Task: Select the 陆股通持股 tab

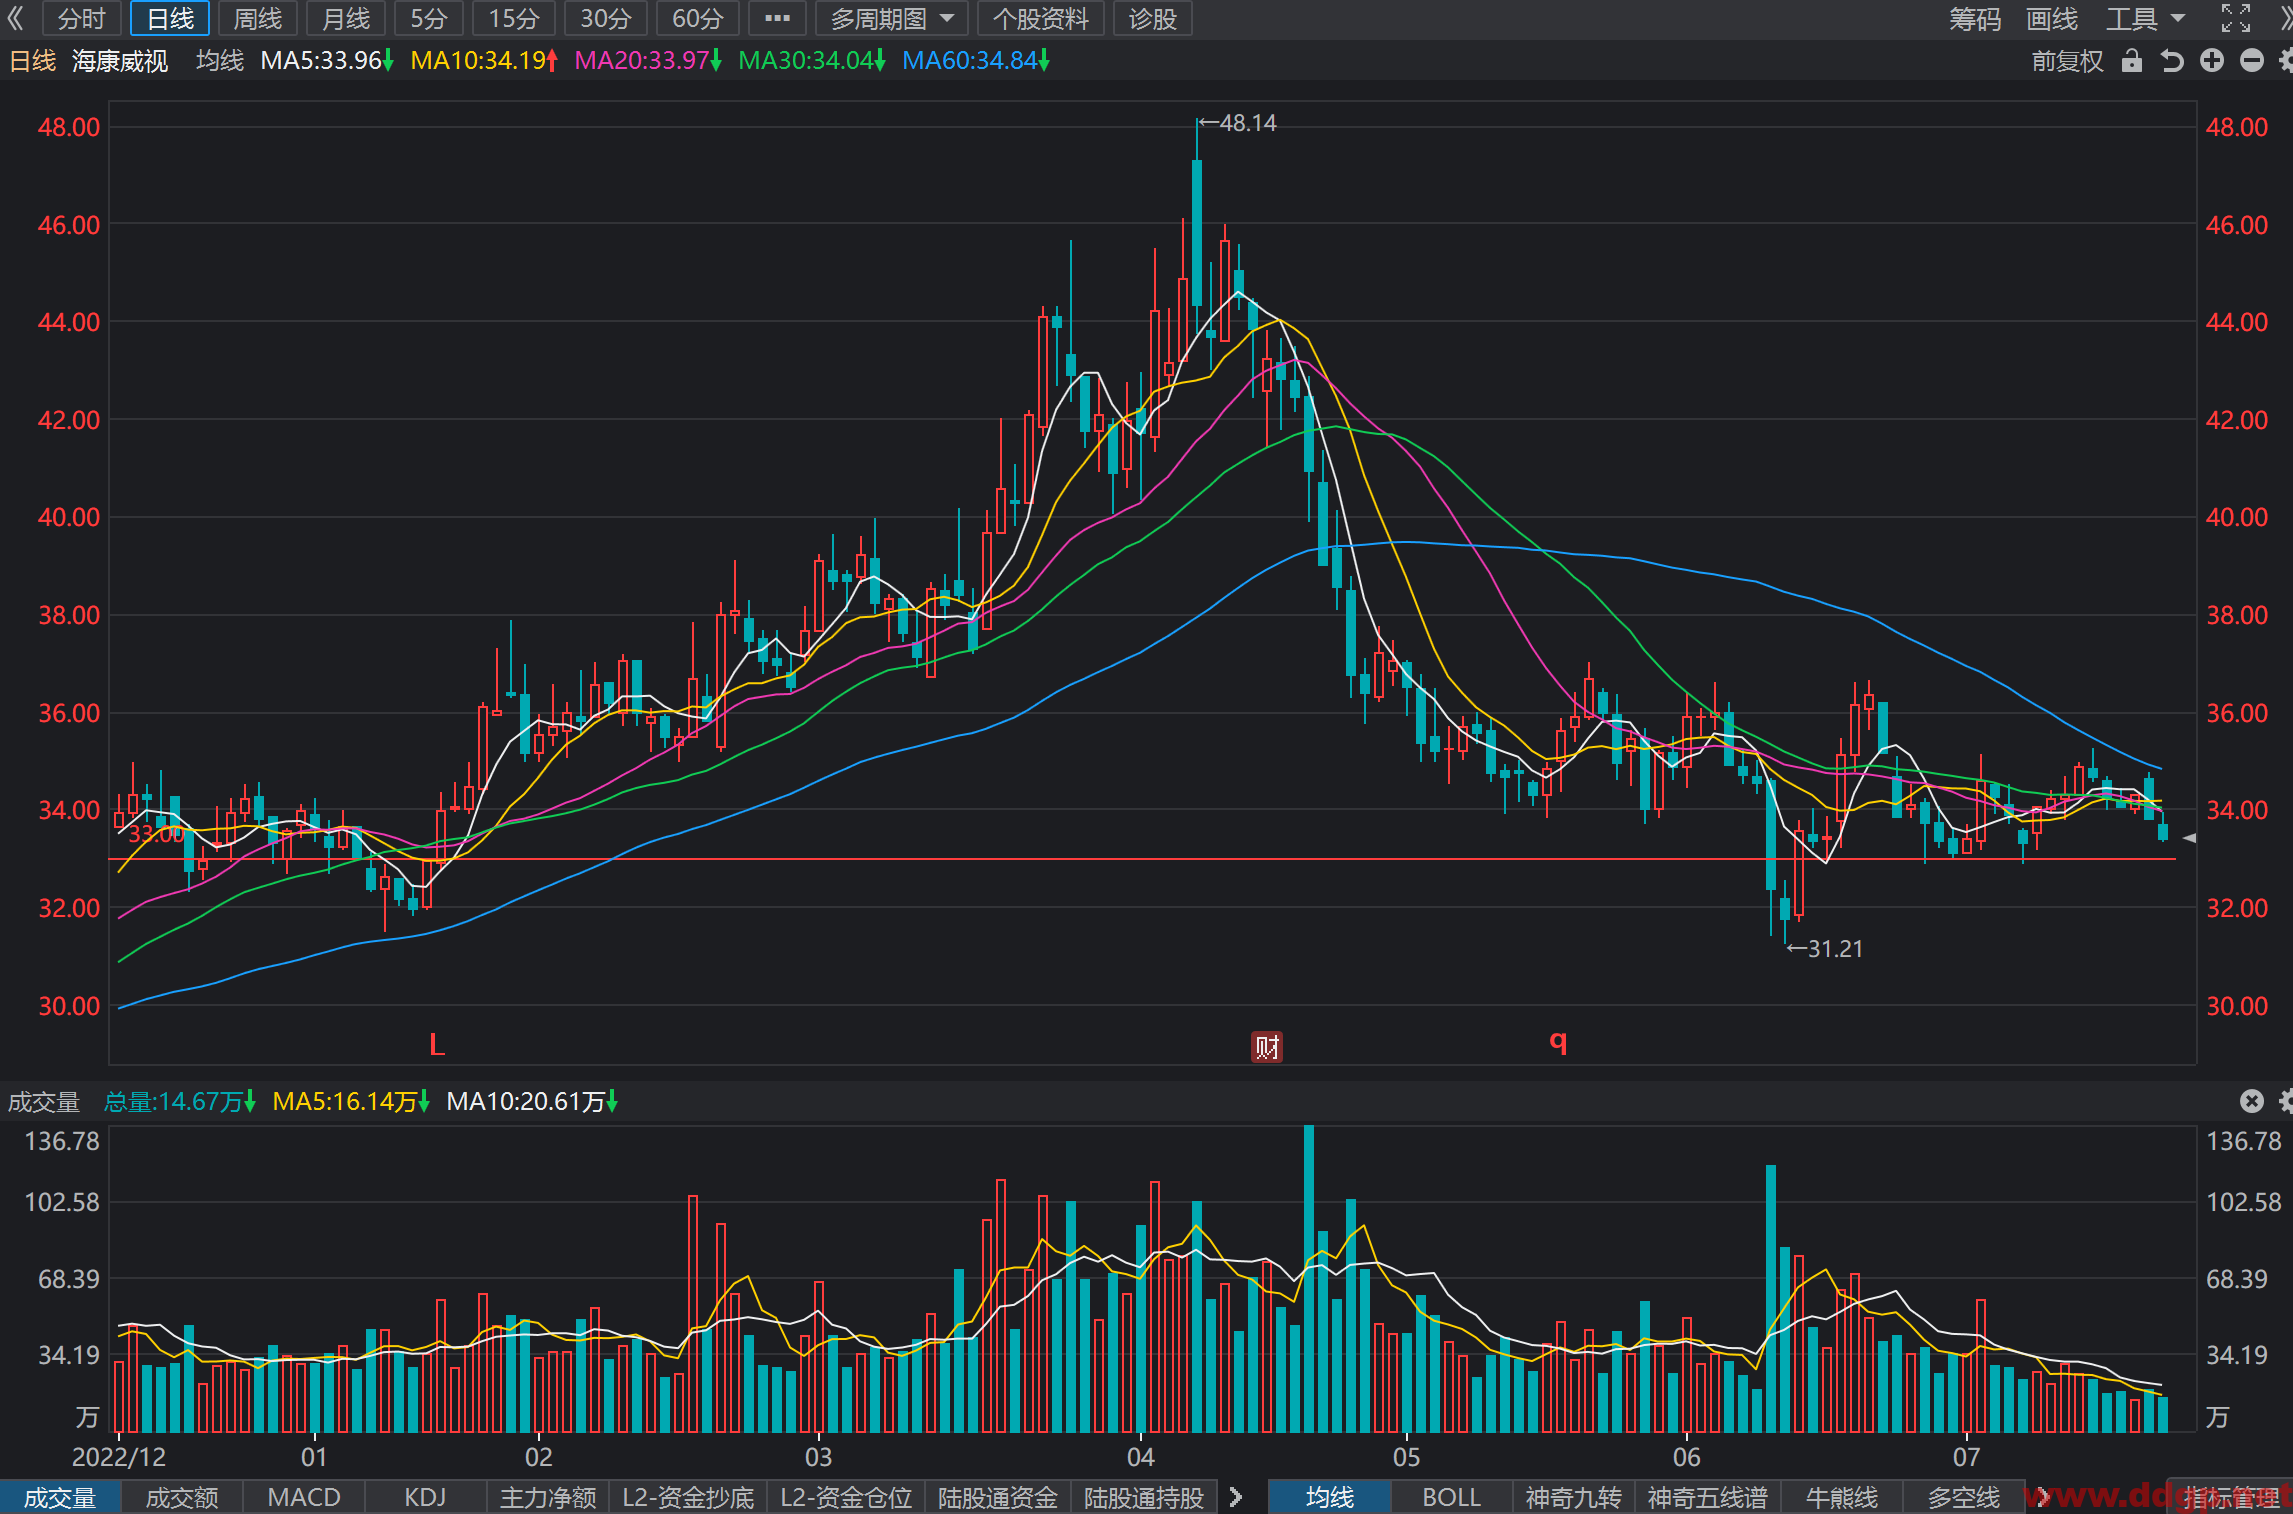Action: tap(1144, 1497)
